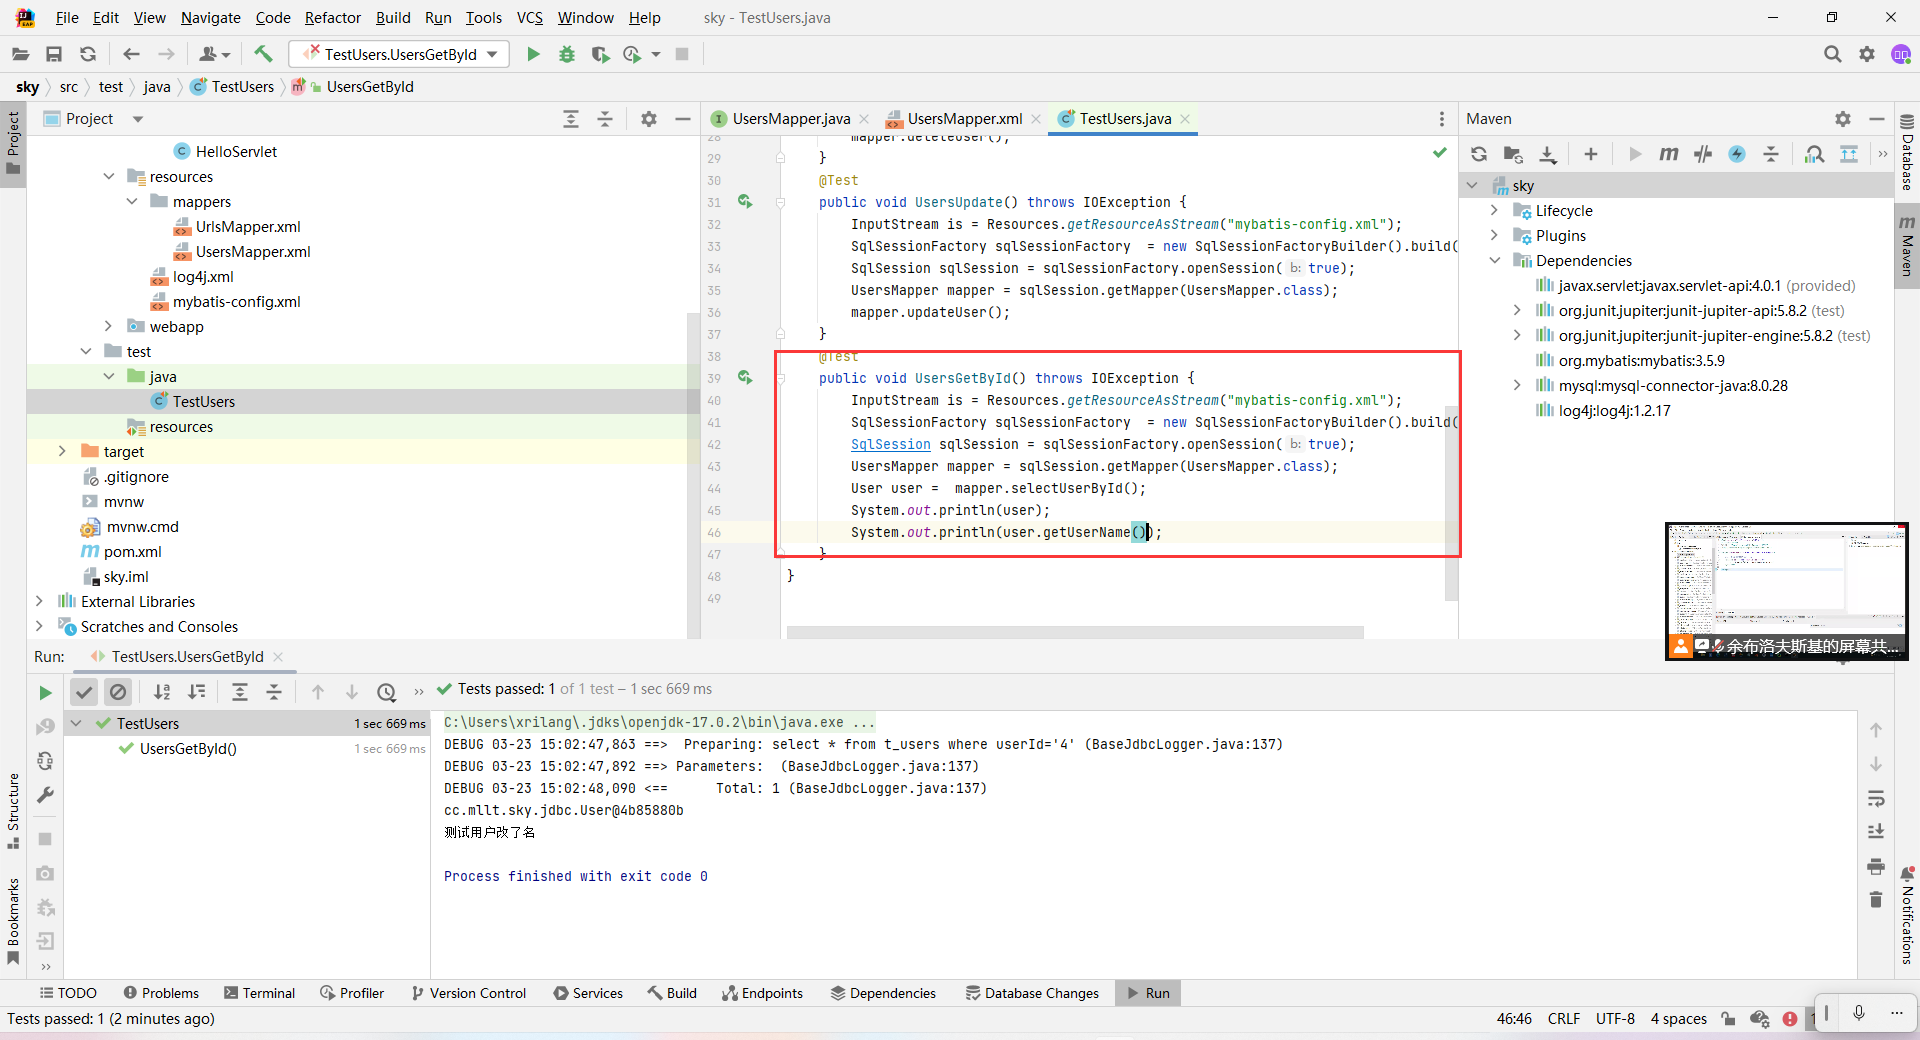Toggle the Database tool window stripe
The width and height of the screenshot is (1920, 1040).
coord(1907,153)
